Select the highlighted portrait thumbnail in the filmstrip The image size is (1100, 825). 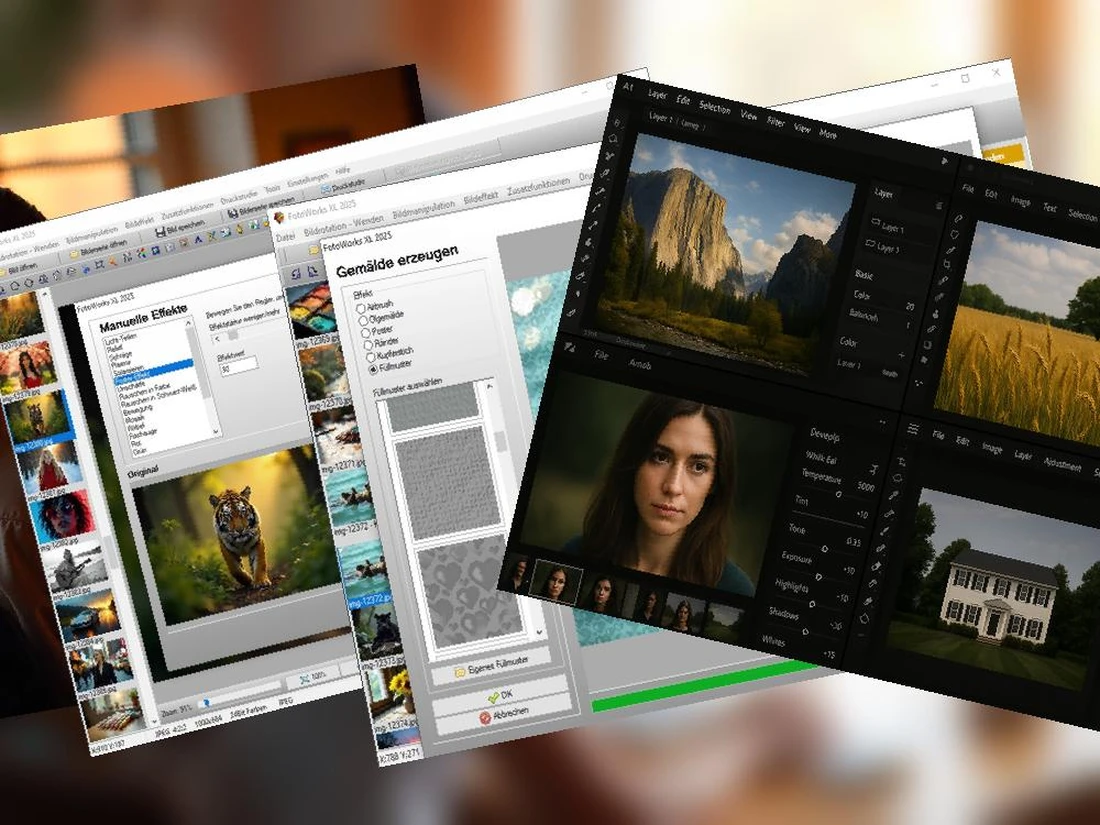tap(556, 582)
